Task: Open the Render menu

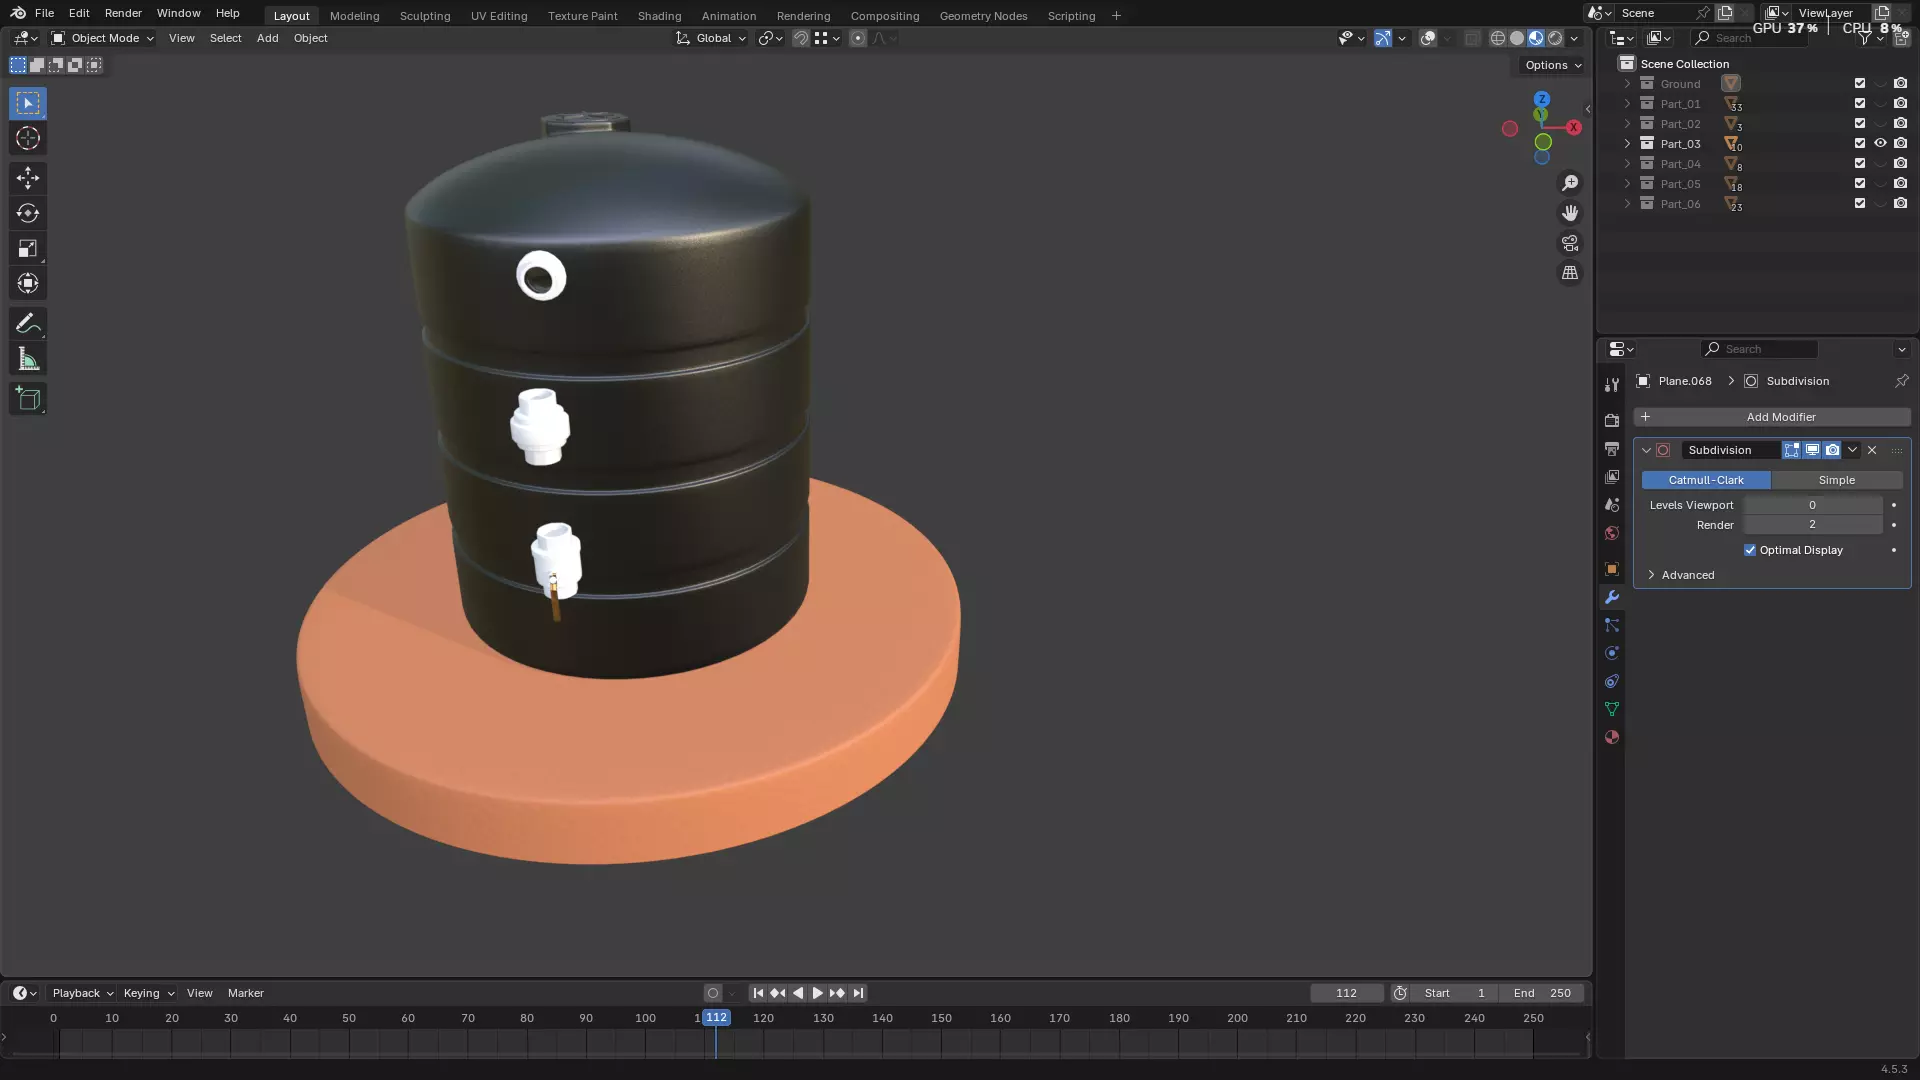Action: (123, 13)
